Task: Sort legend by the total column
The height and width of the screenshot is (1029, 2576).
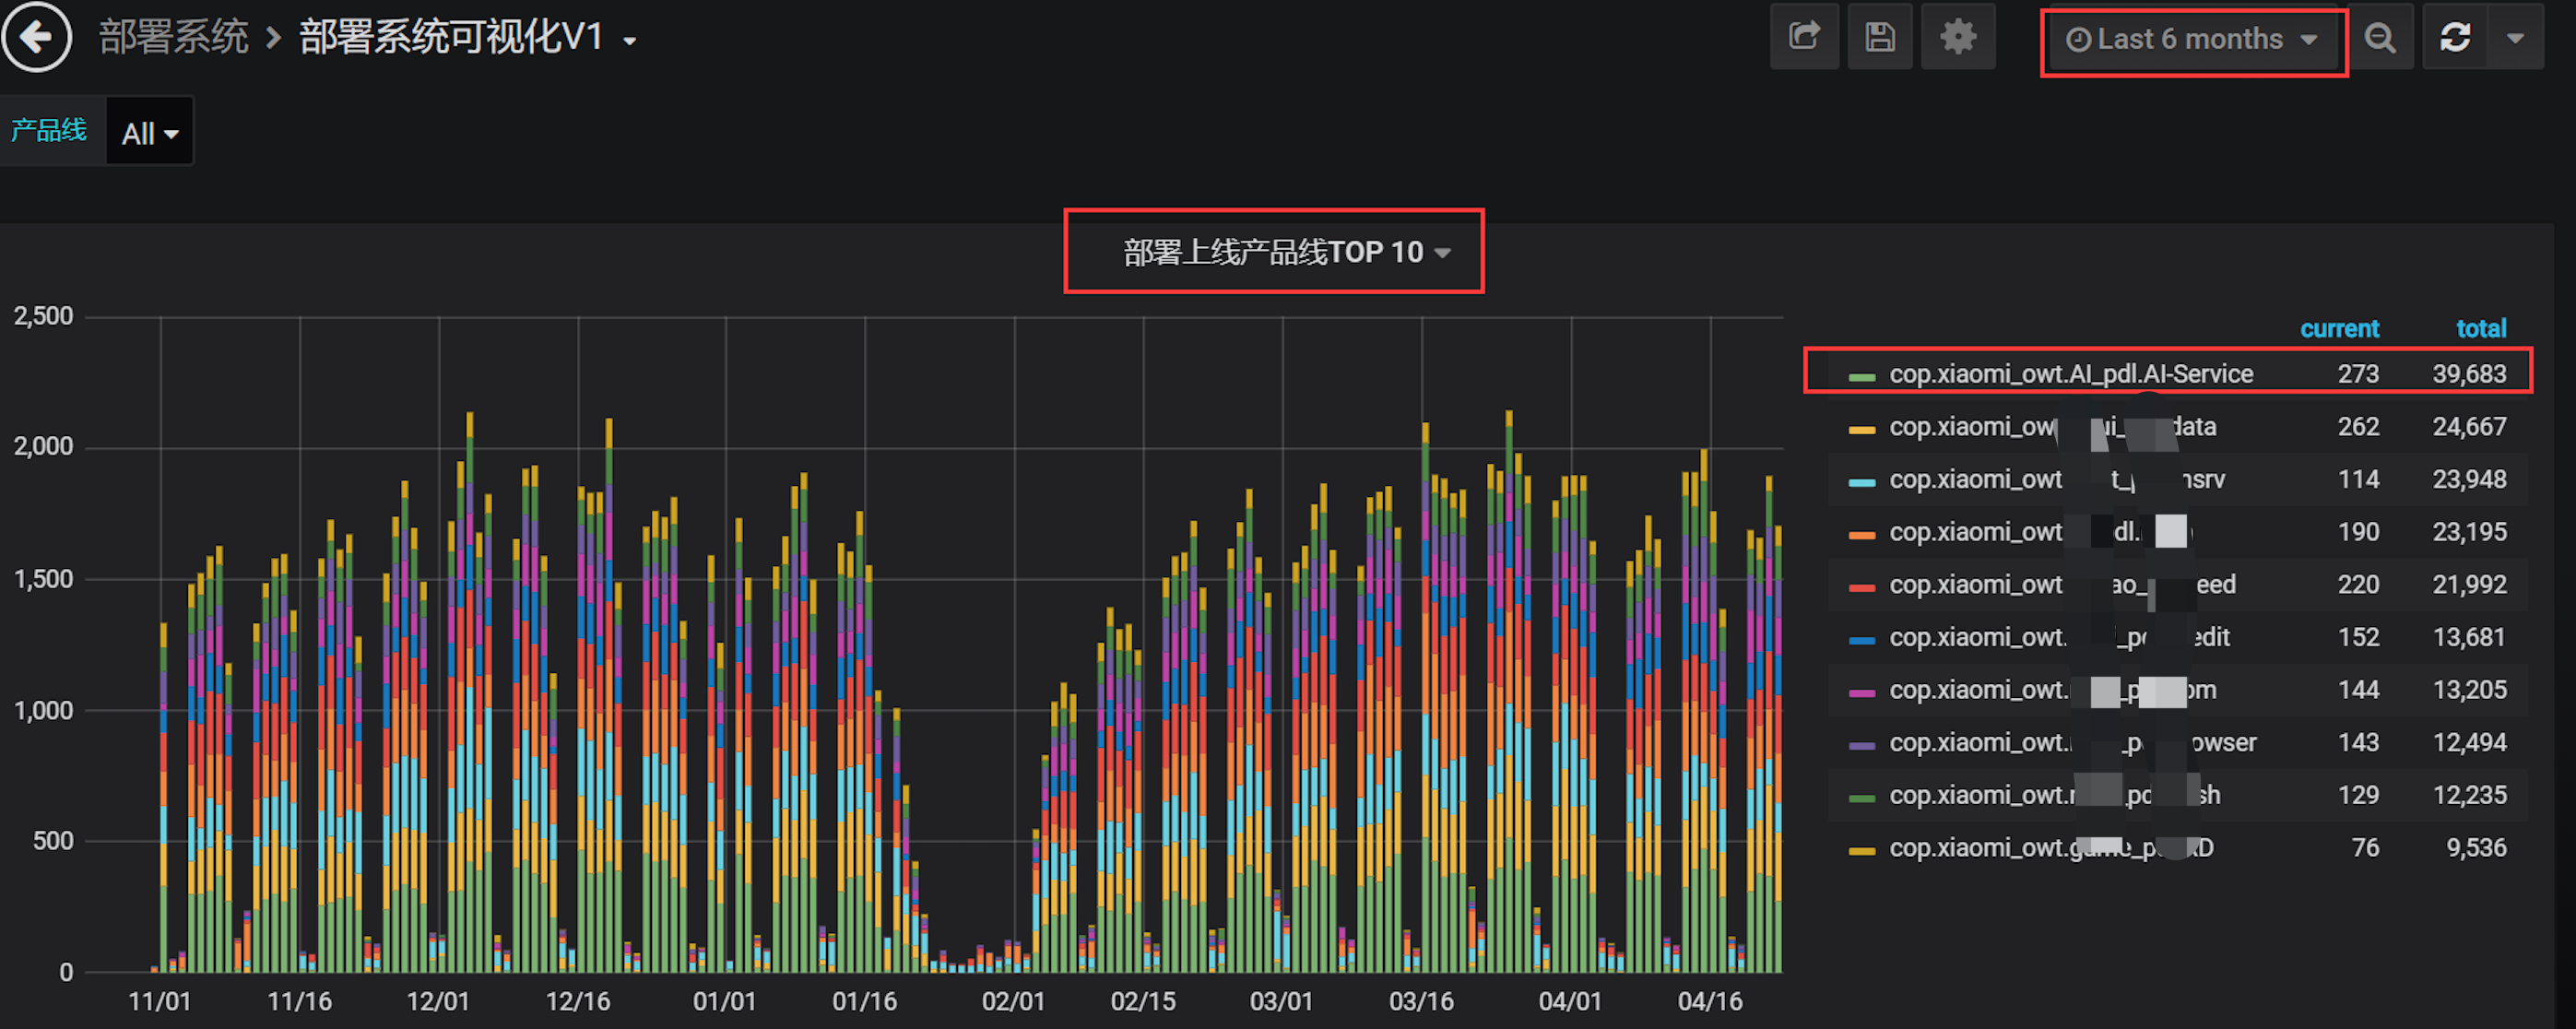Action: (x=2481, y=328)
